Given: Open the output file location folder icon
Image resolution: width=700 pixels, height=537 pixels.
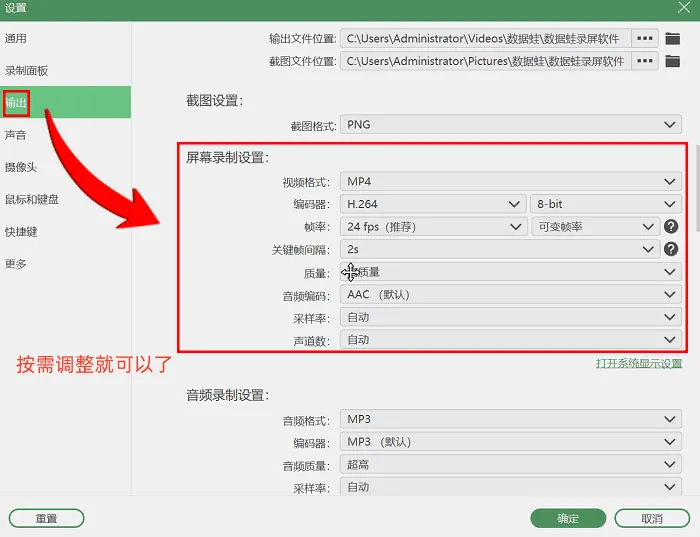Looking at the screenshot, I should (672, 39).
